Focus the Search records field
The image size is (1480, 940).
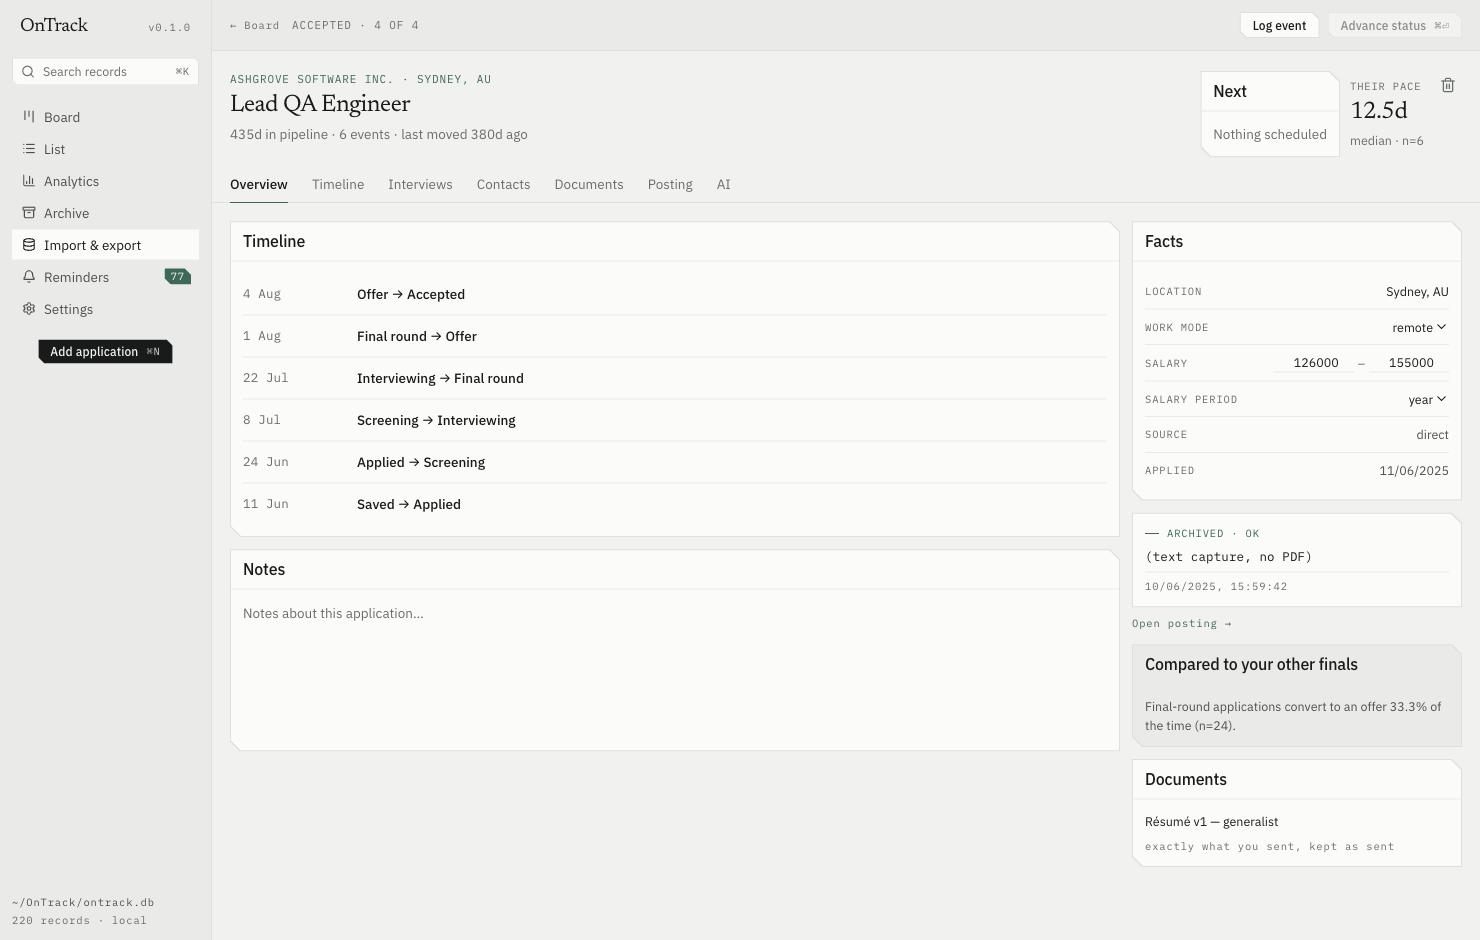point(105,72)
